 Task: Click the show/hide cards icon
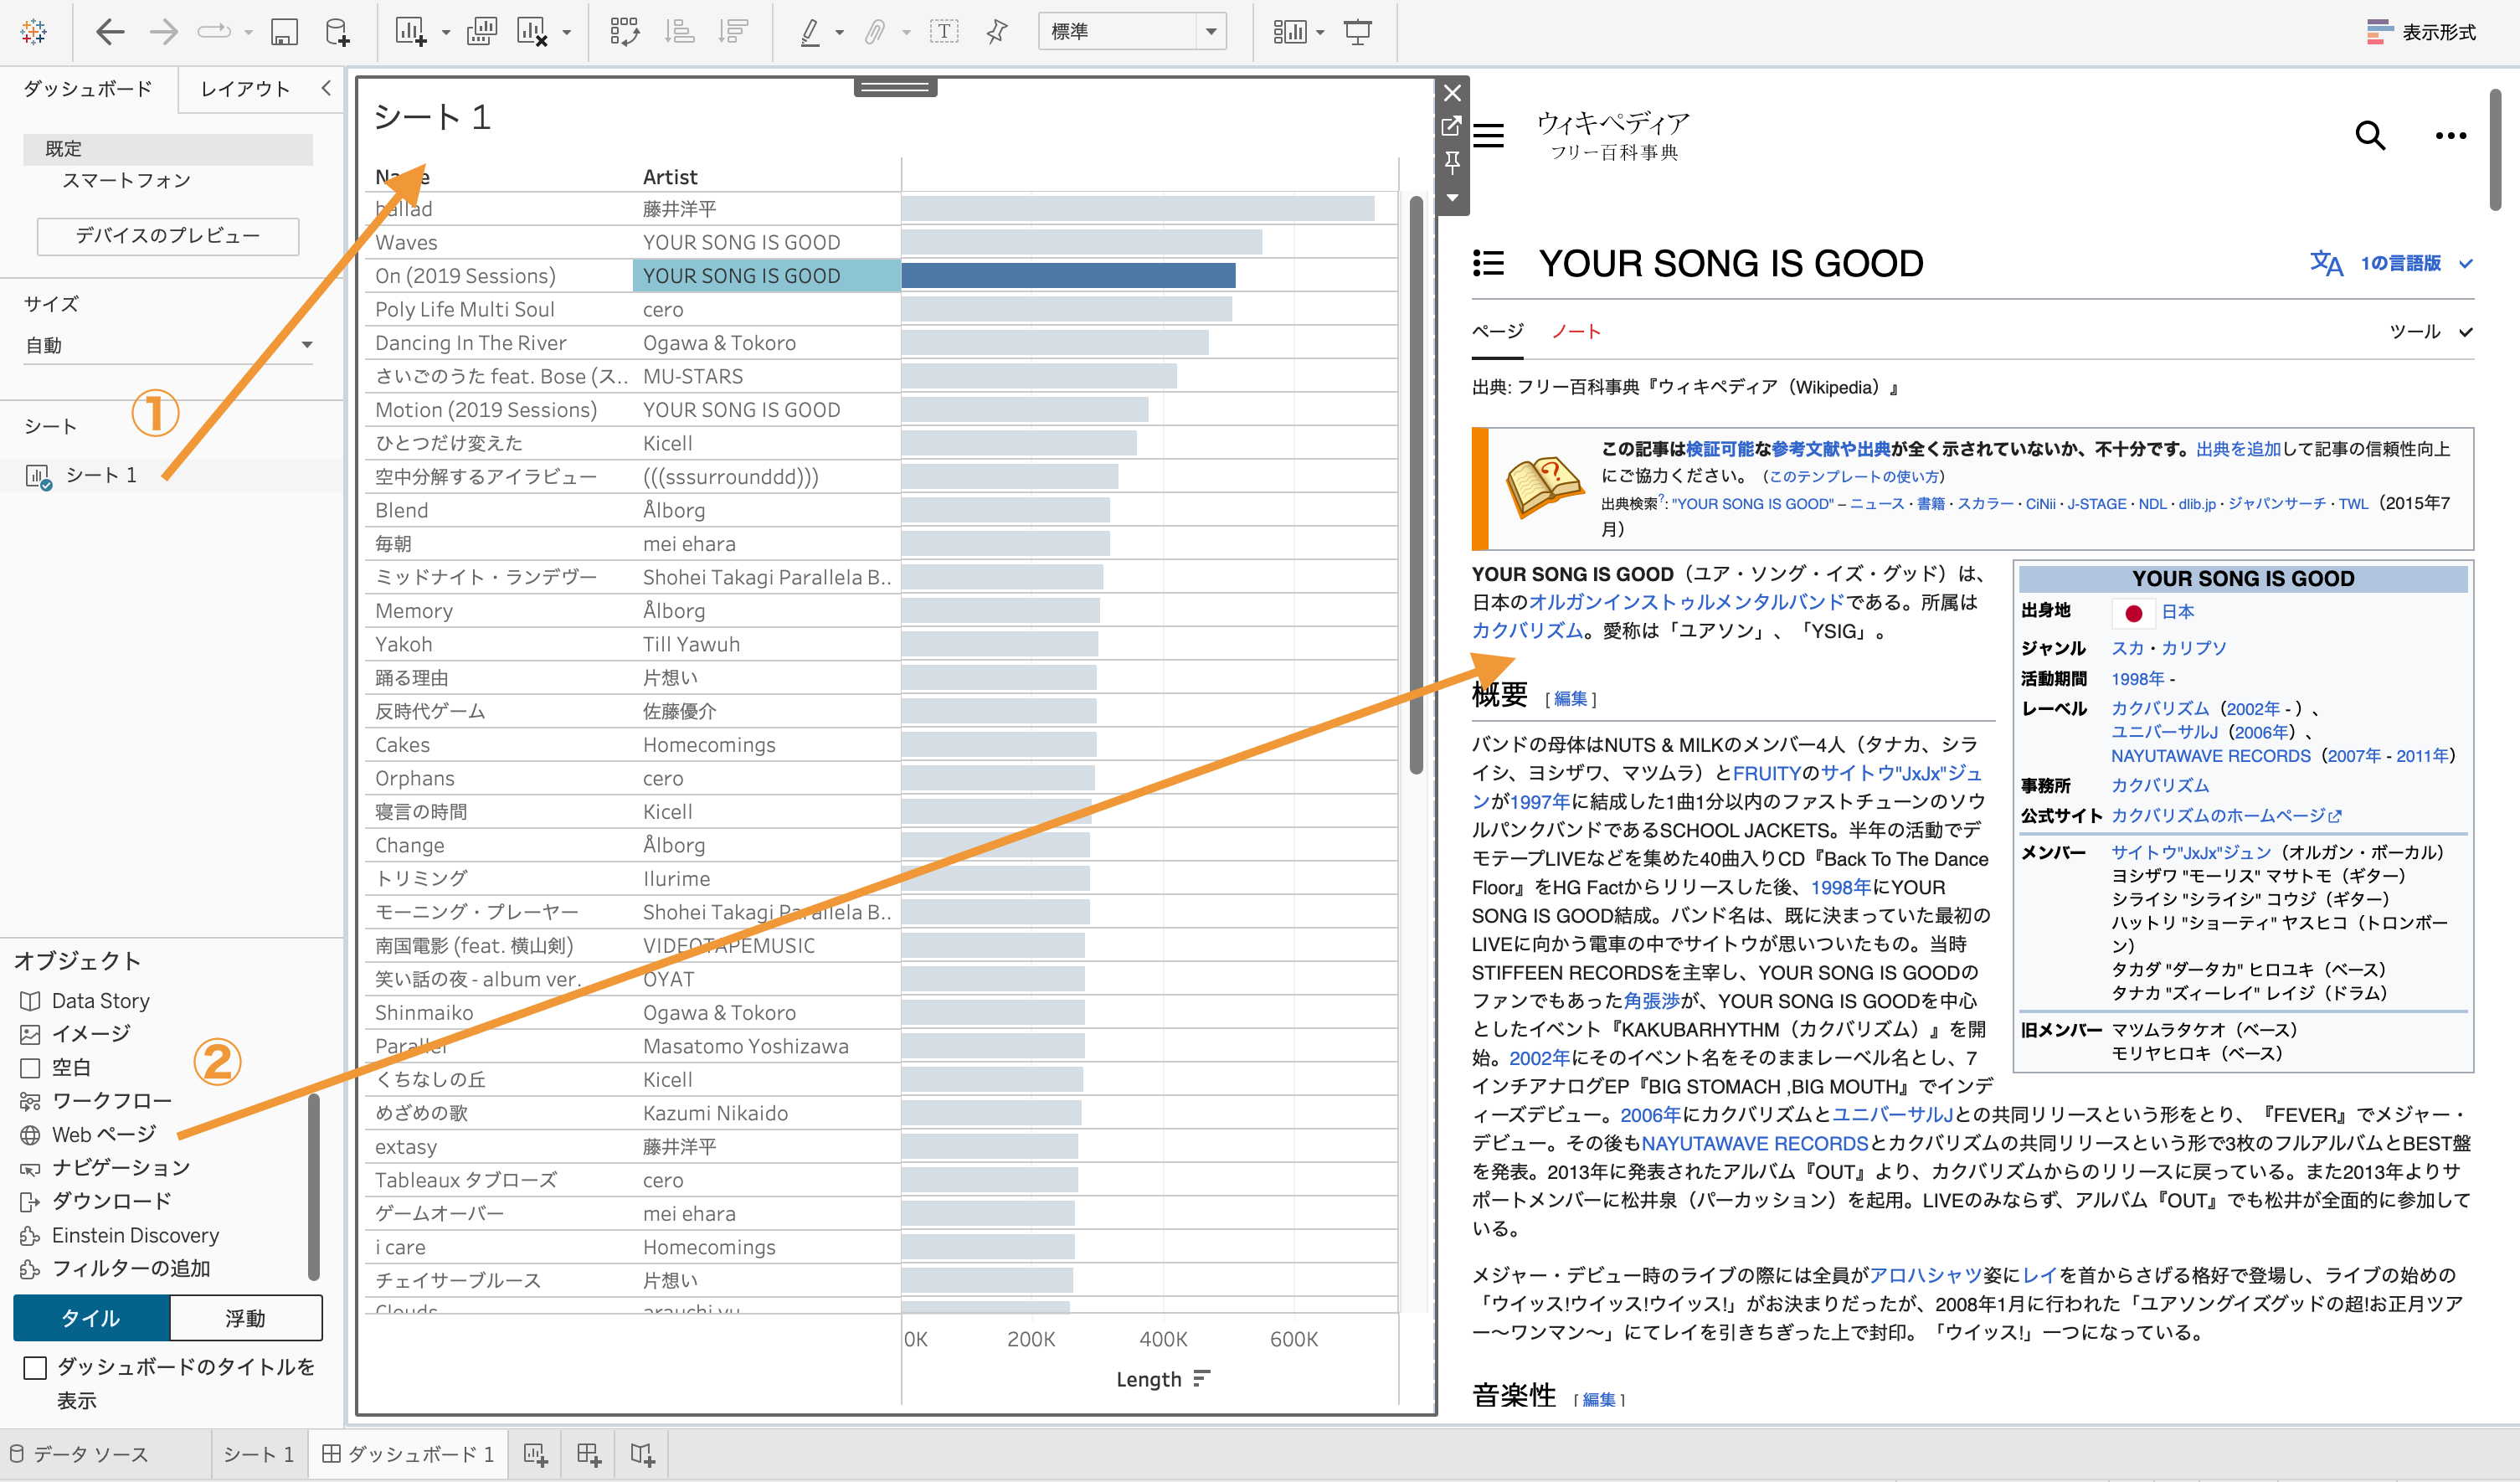click(x=1289, y=32)
